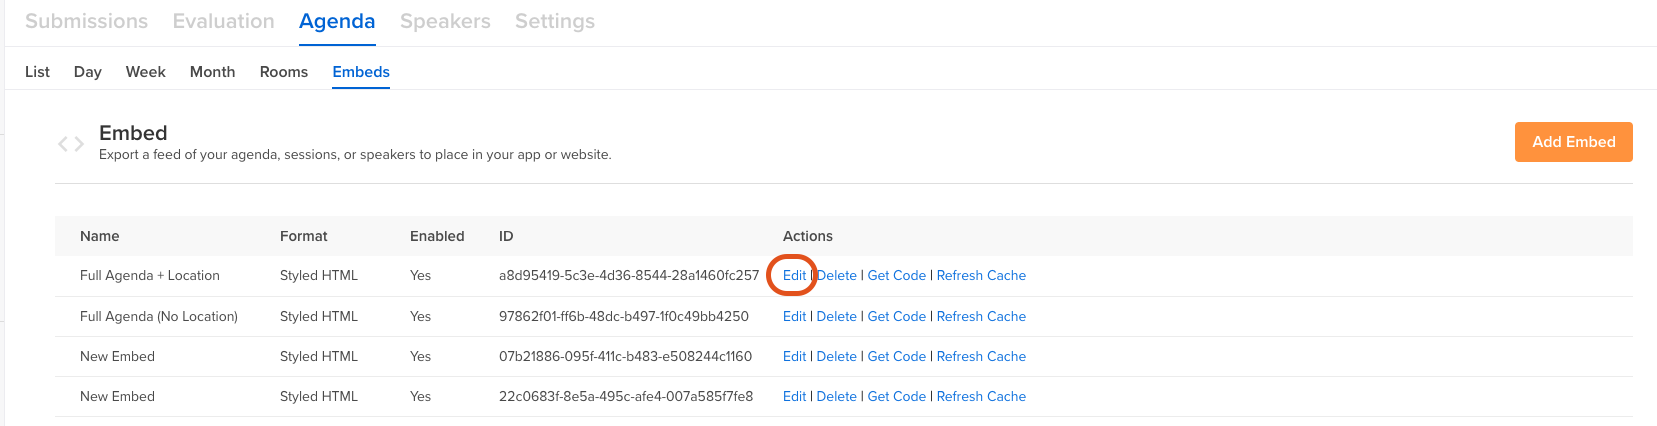Refresh Cache for embed ID starting 22c0683f
The image size is (1657, 426).
(981, 396)
